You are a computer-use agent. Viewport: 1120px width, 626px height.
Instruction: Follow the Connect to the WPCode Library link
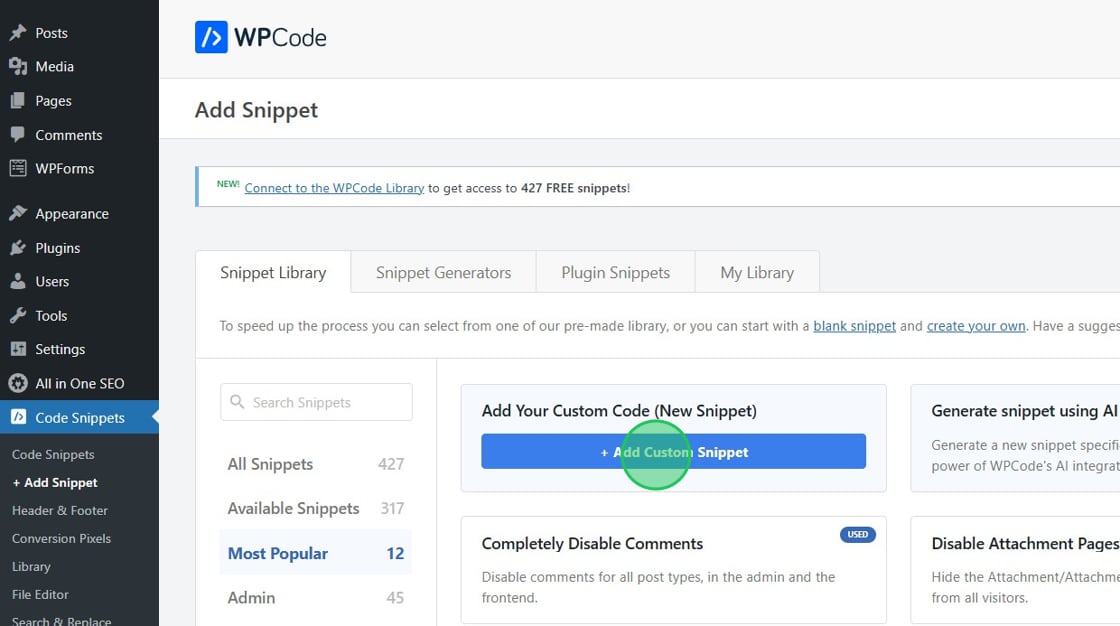(334, 188)
